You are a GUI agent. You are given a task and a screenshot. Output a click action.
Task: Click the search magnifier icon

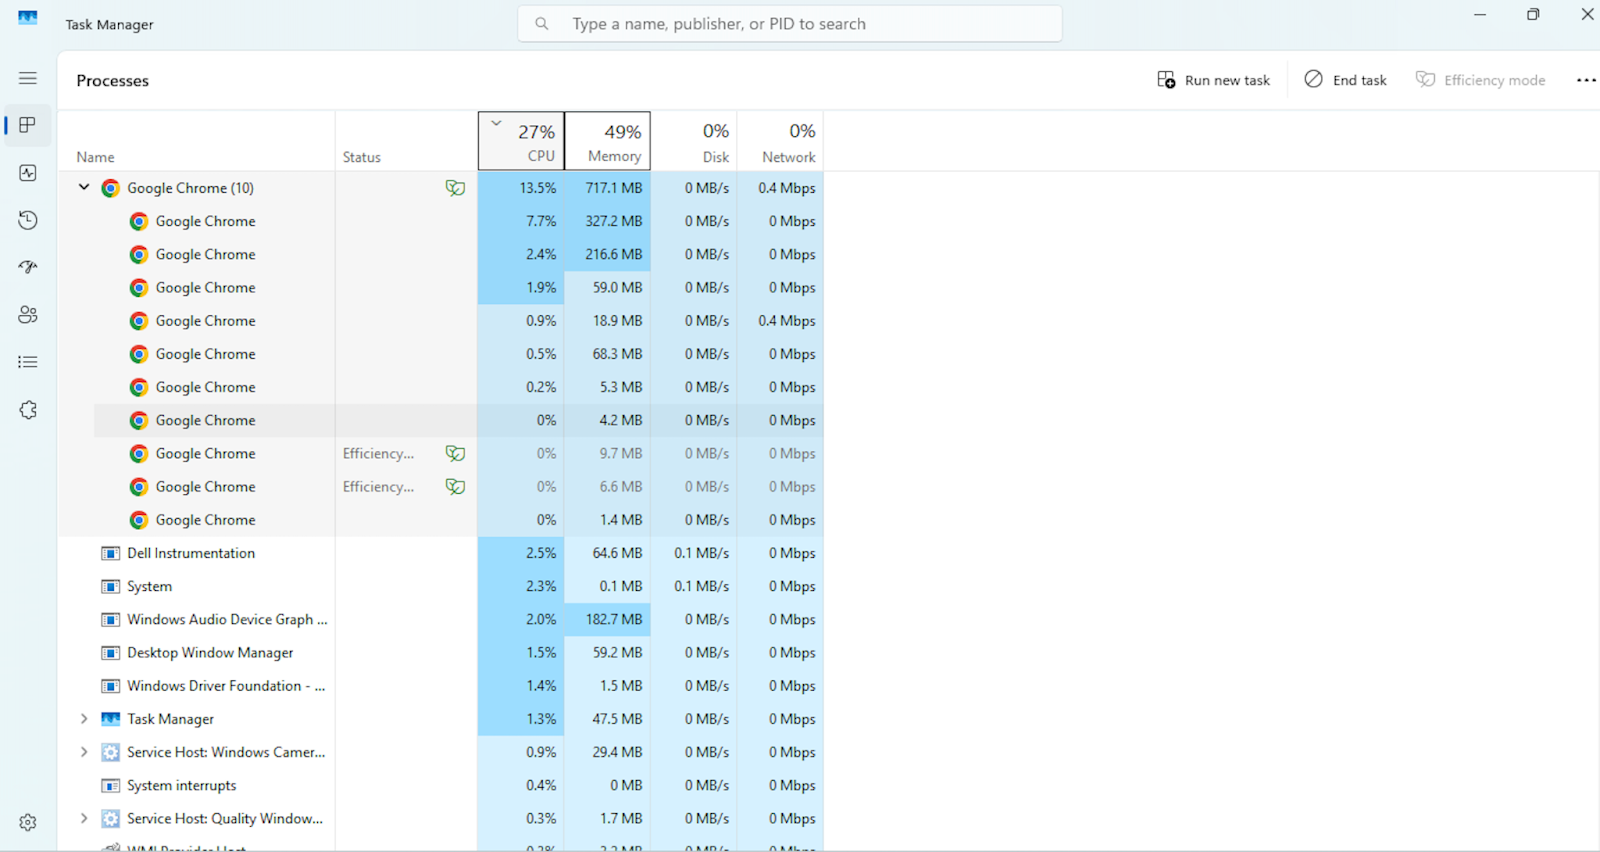pos(542,24)
